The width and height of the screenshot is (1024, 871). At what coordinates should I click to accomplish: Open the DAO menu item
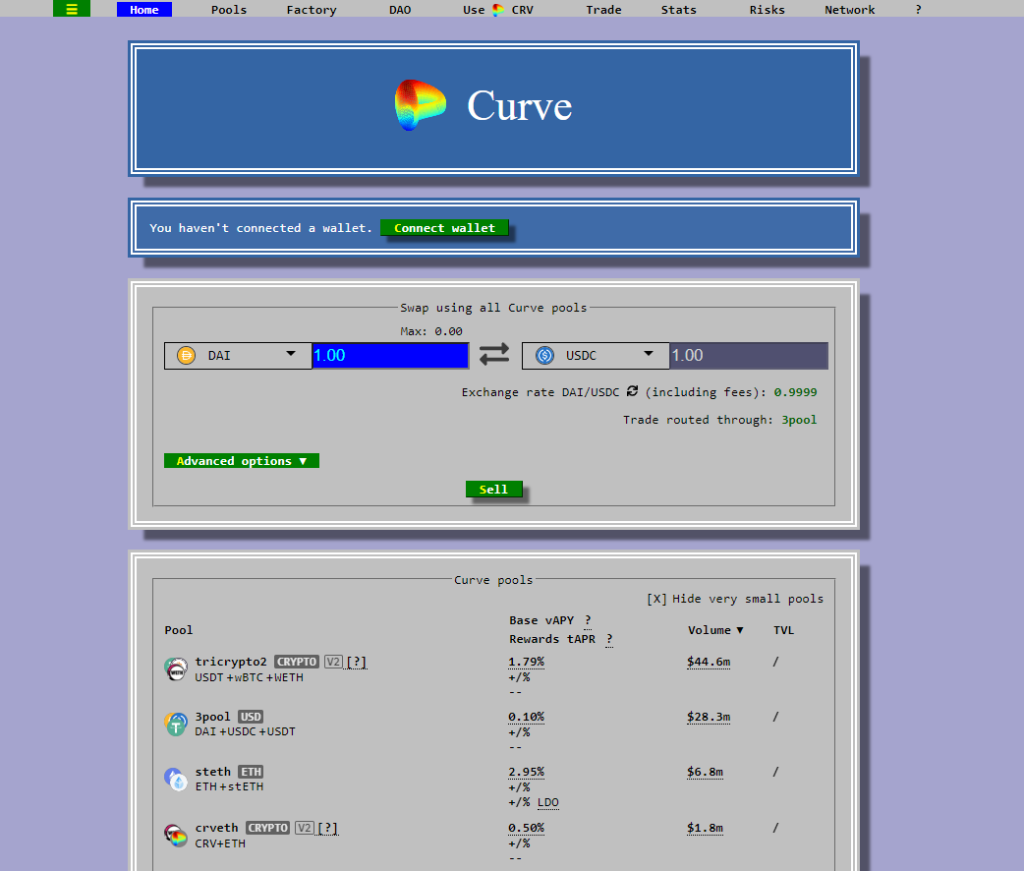pyautogui.click(x=400, y=10)
